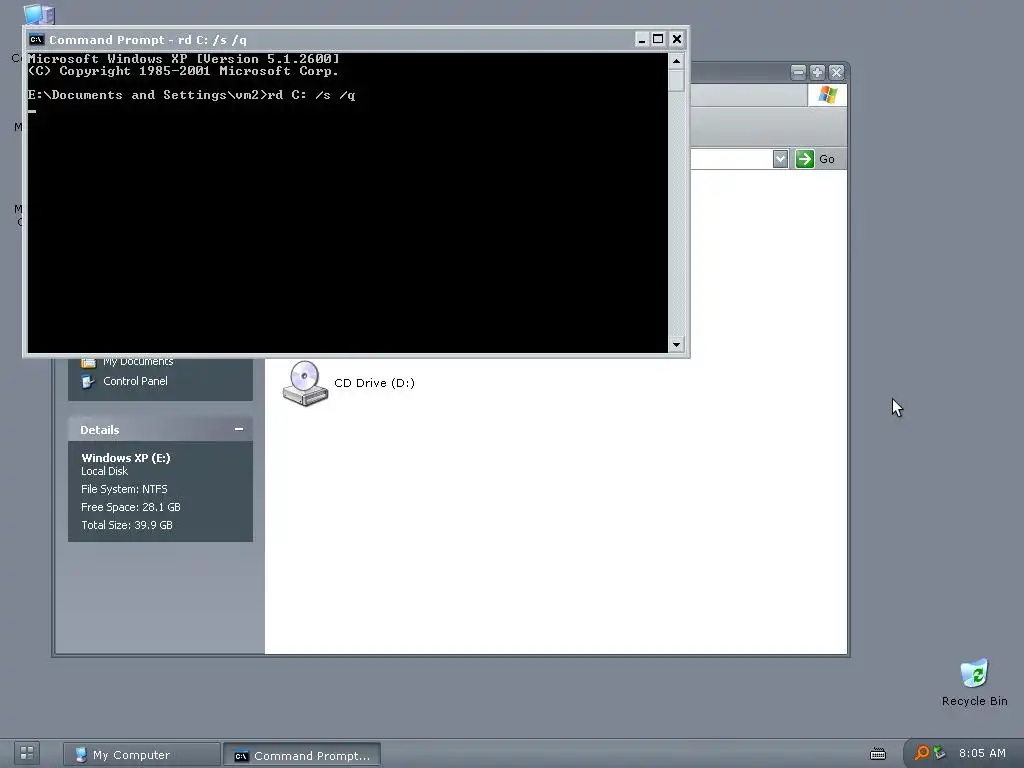Open the on-screen keyboard taskbar icon
Image resolution: width=1024 pixels, height=768 pixels.
[x=878, y=754]
